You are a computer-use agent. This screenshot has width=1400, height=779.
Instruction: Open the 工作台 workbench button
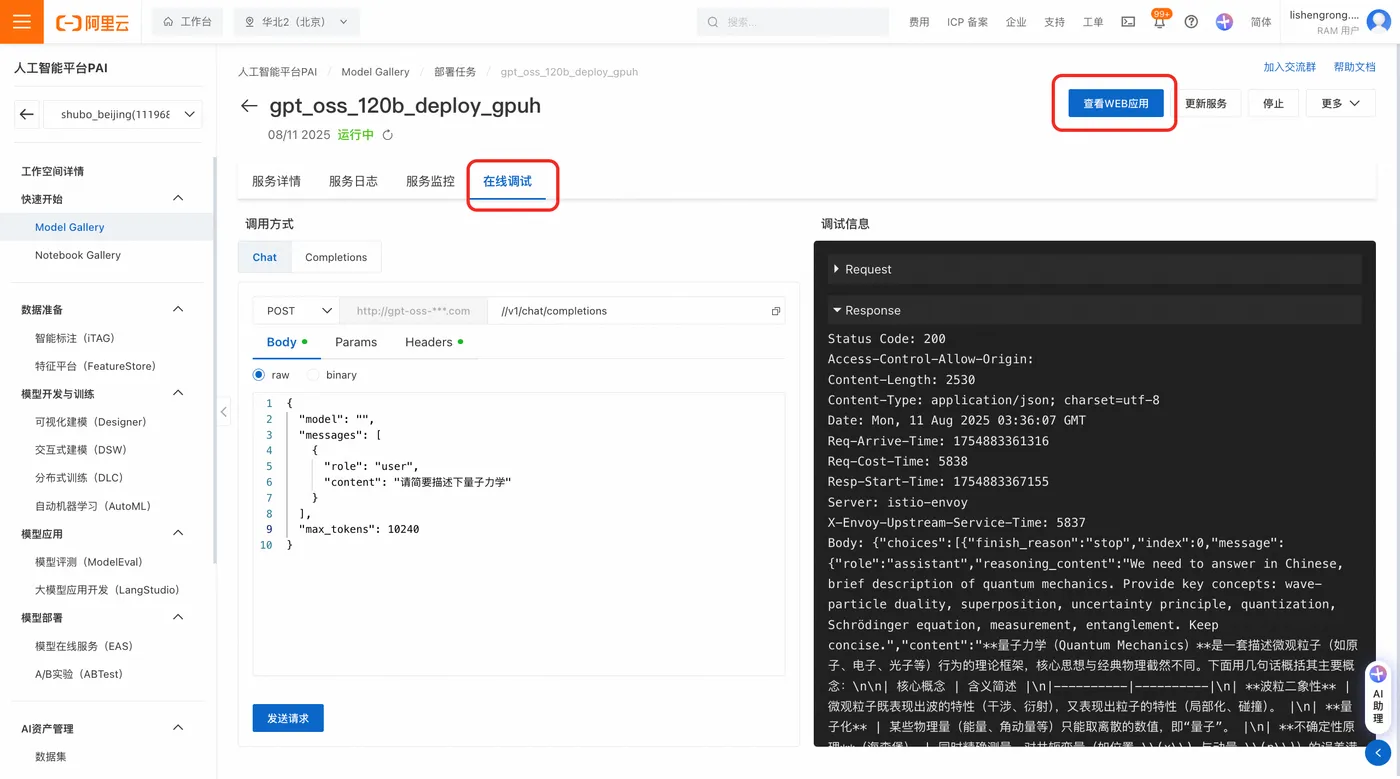coord(187,22)
